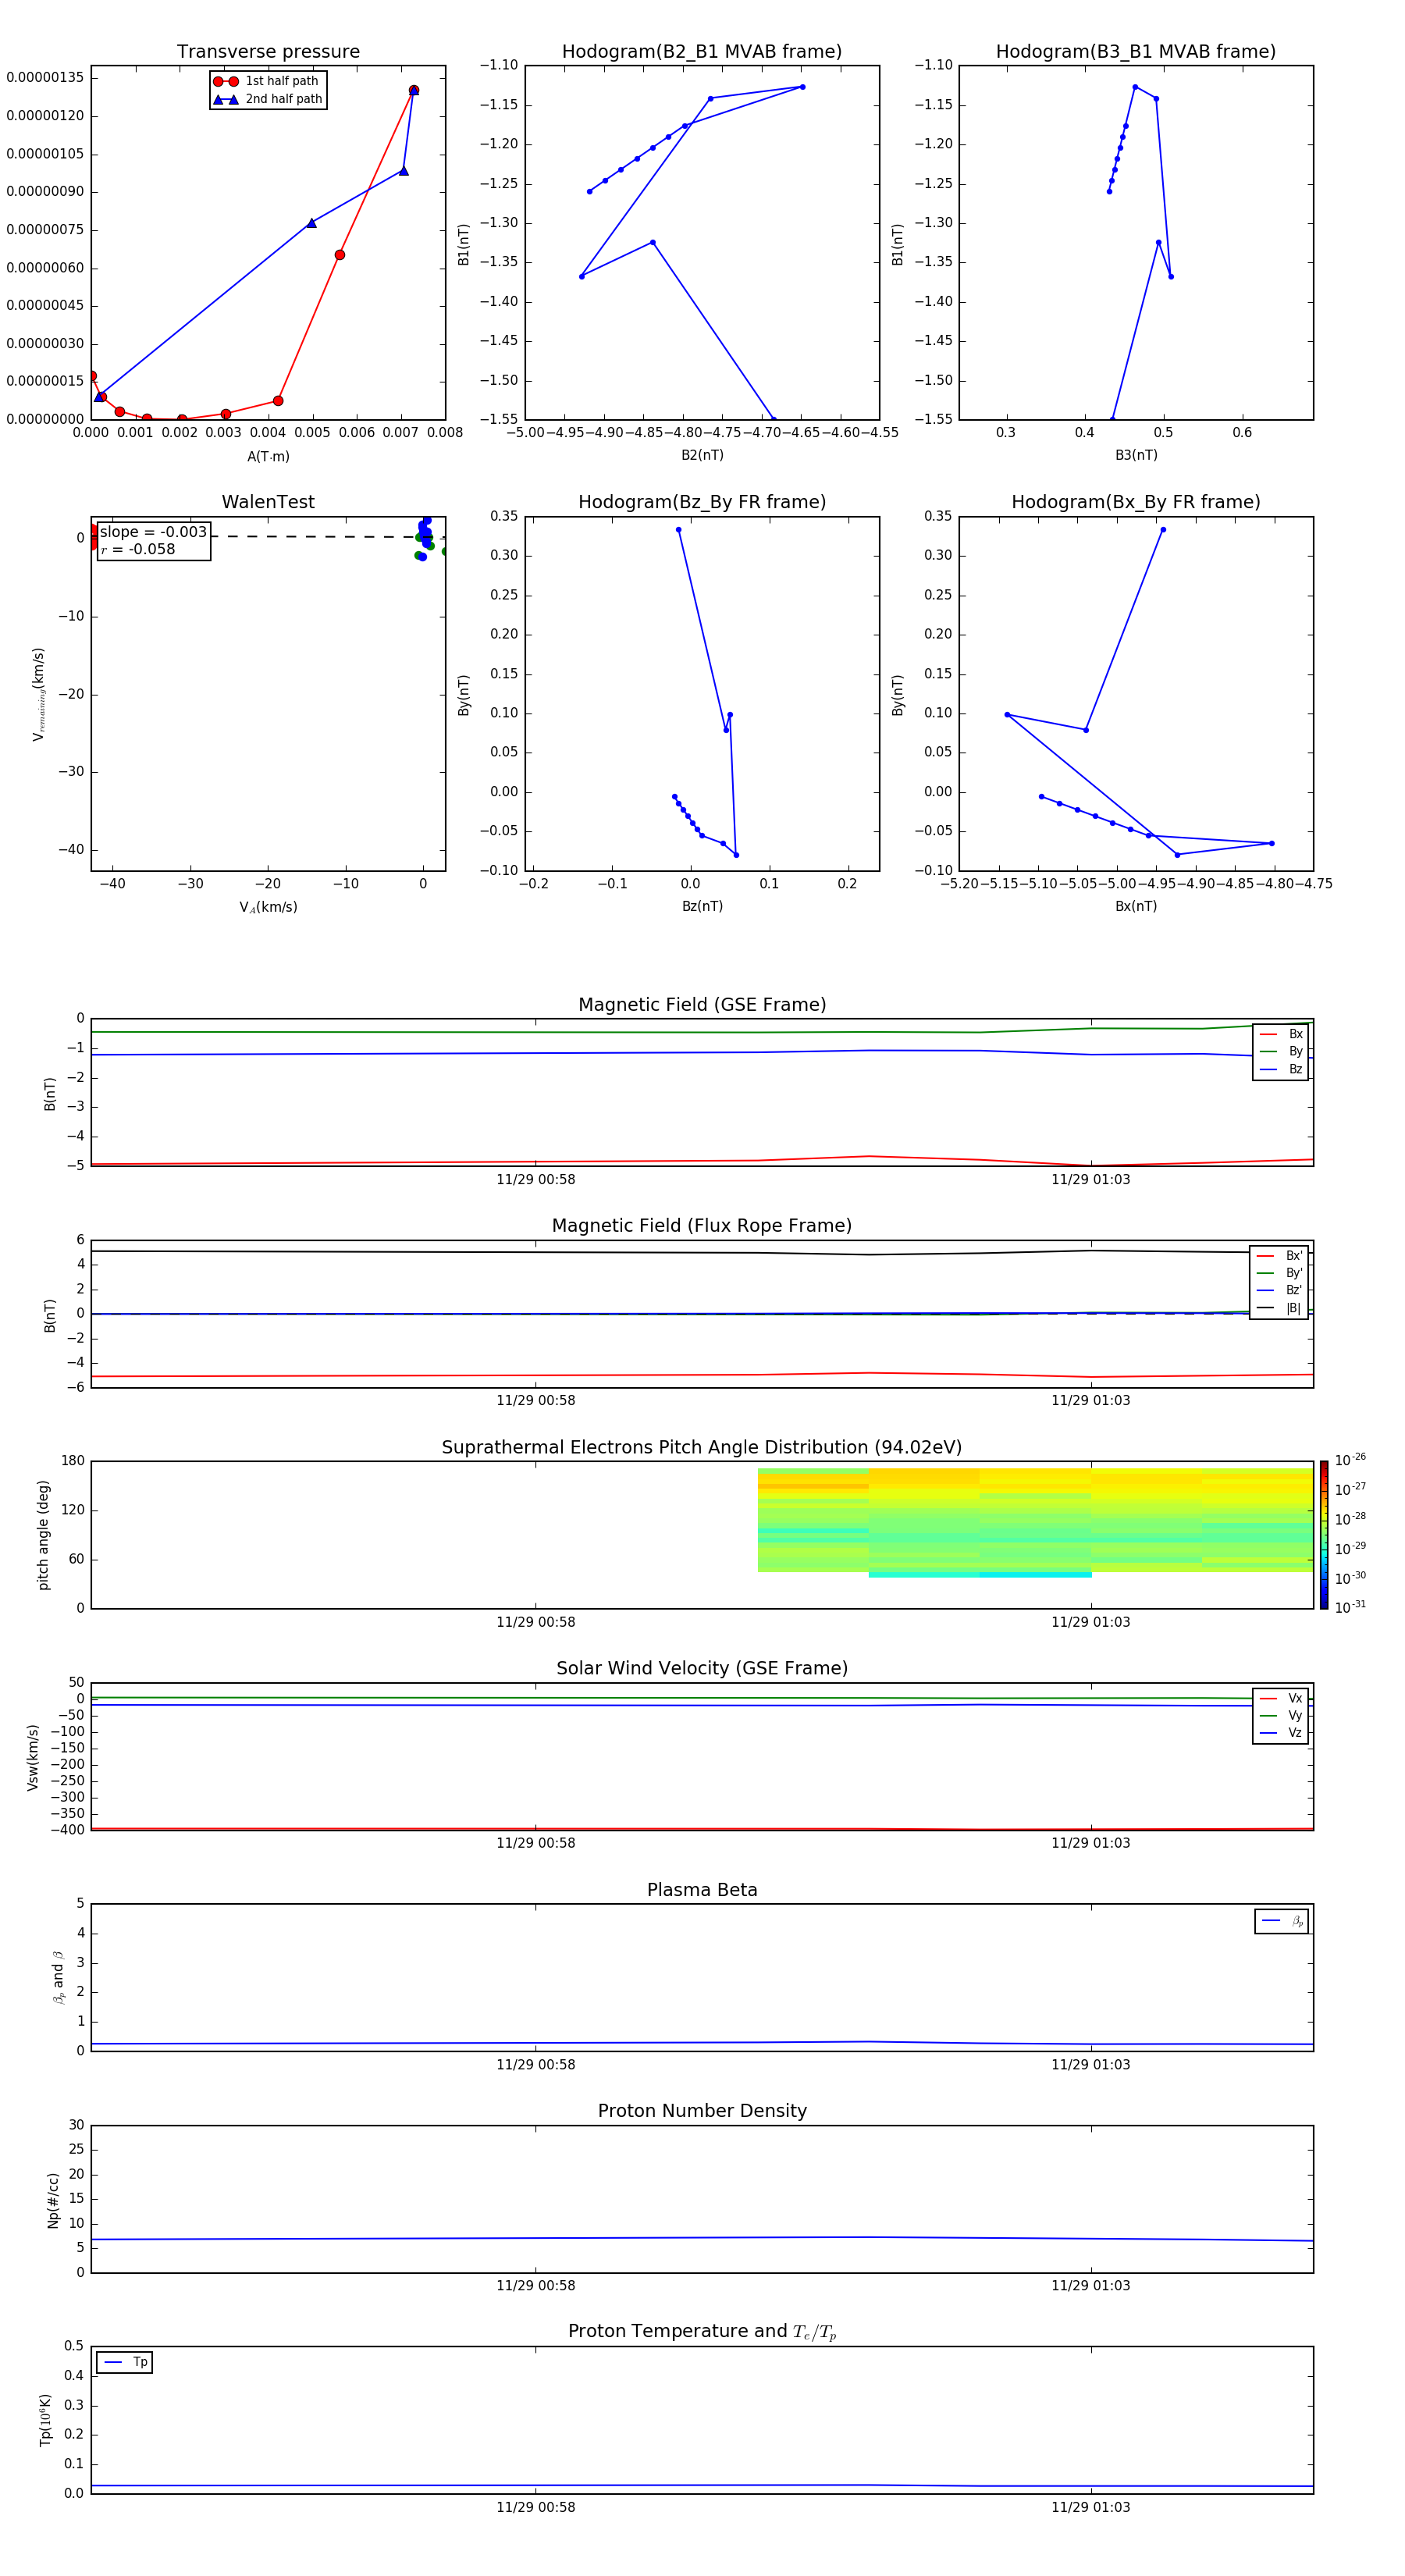Click the 'V_A(km/s)' x-axis label of the WalenTest plot
The width and height of the screenshot is (1405, 2576).
tap(268, 907)
